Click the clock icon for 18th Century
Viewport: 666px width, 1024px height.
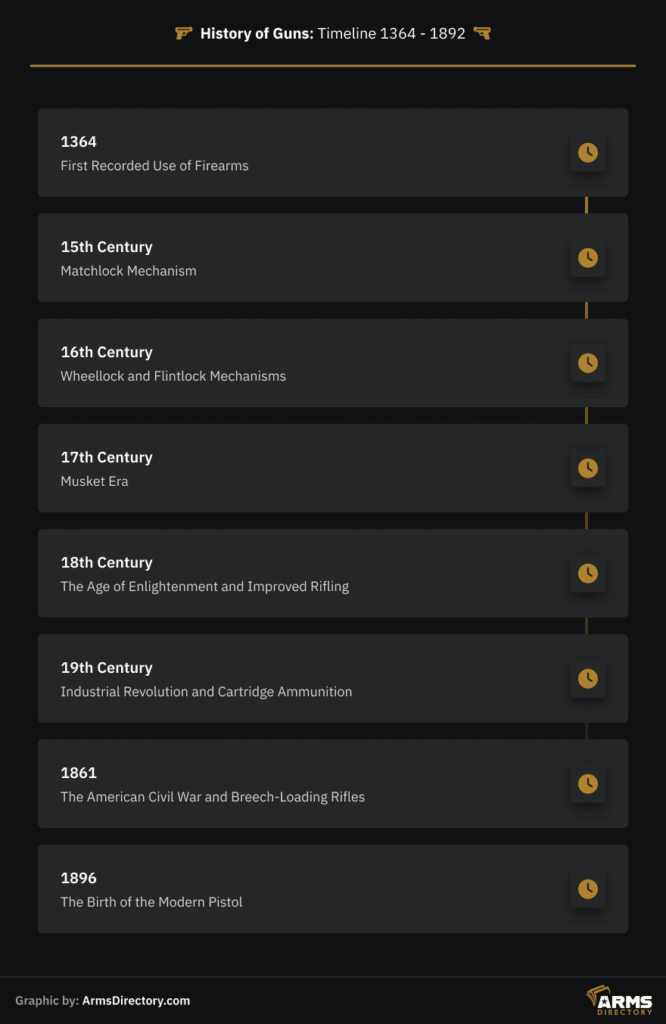pyautogui.click(x=588, y=573)
